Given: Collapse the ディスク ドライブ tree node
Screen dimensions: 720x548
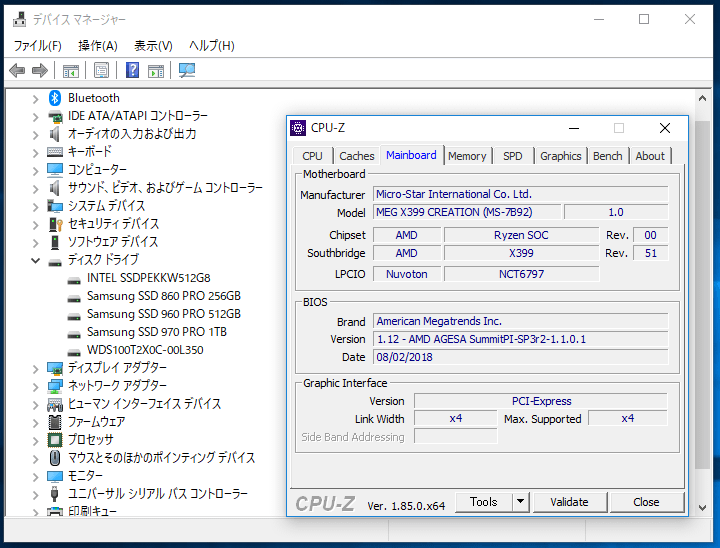Looking at the screenshot, I should (35, 260).
